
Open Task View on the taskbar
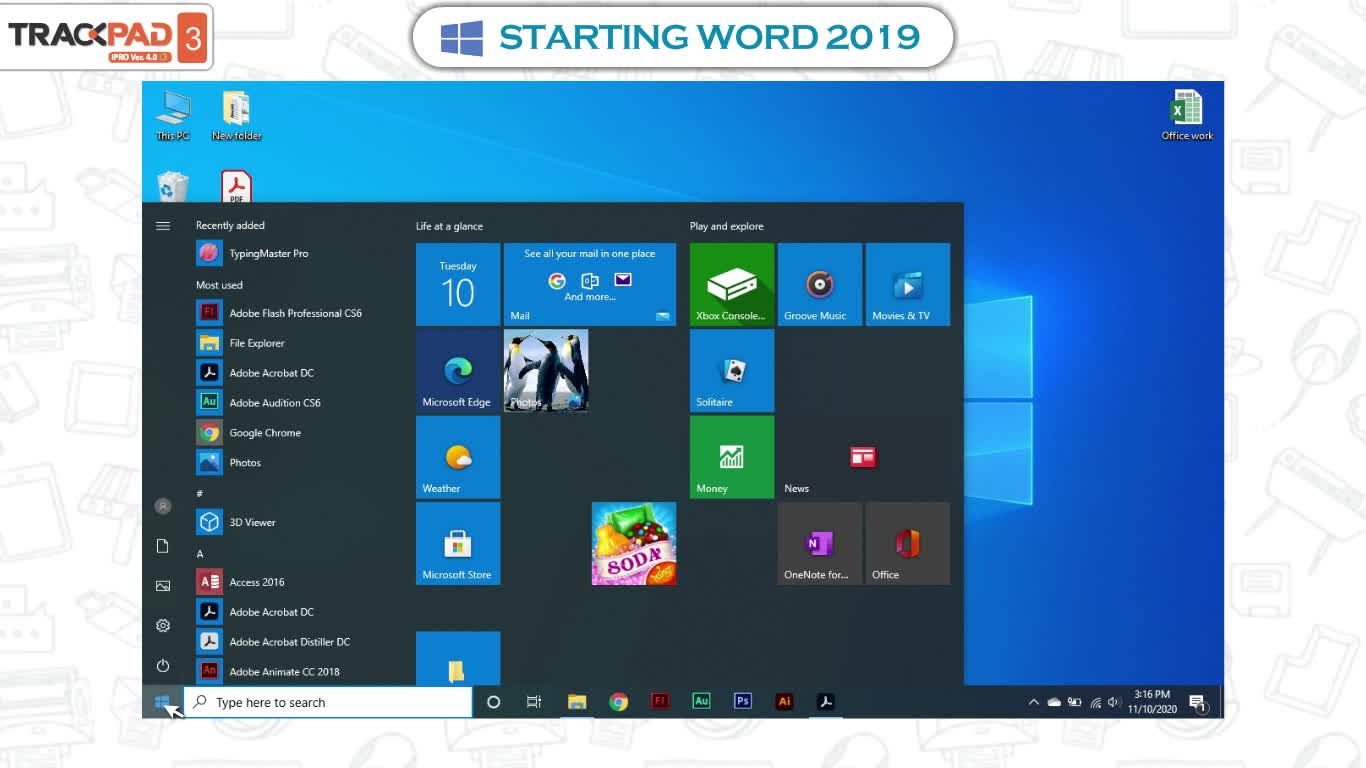pos(534,702)
